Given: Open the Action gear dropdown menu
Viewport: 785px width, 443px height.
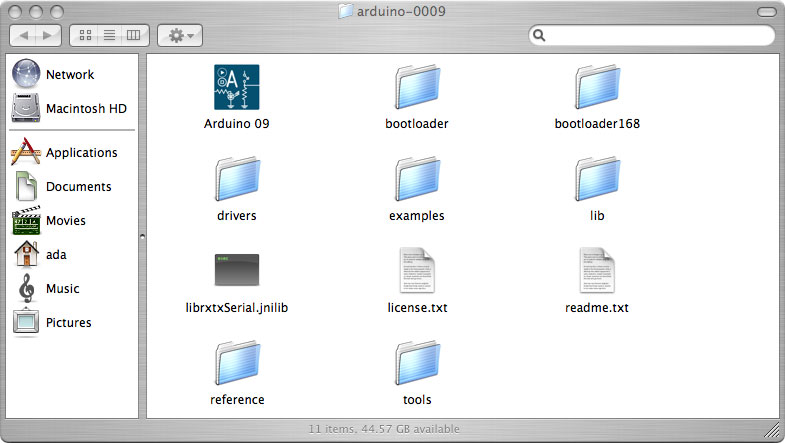Looking at the screenshot, I should 181,35.
